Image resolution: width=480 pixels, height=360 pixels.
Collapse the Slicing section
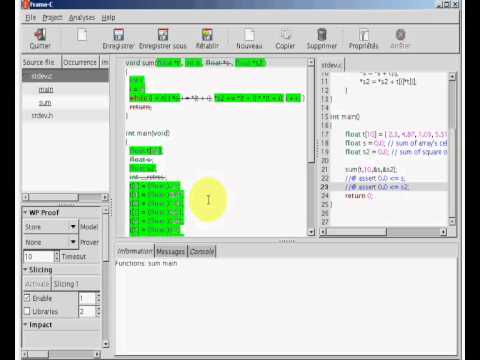click(25, 269)
